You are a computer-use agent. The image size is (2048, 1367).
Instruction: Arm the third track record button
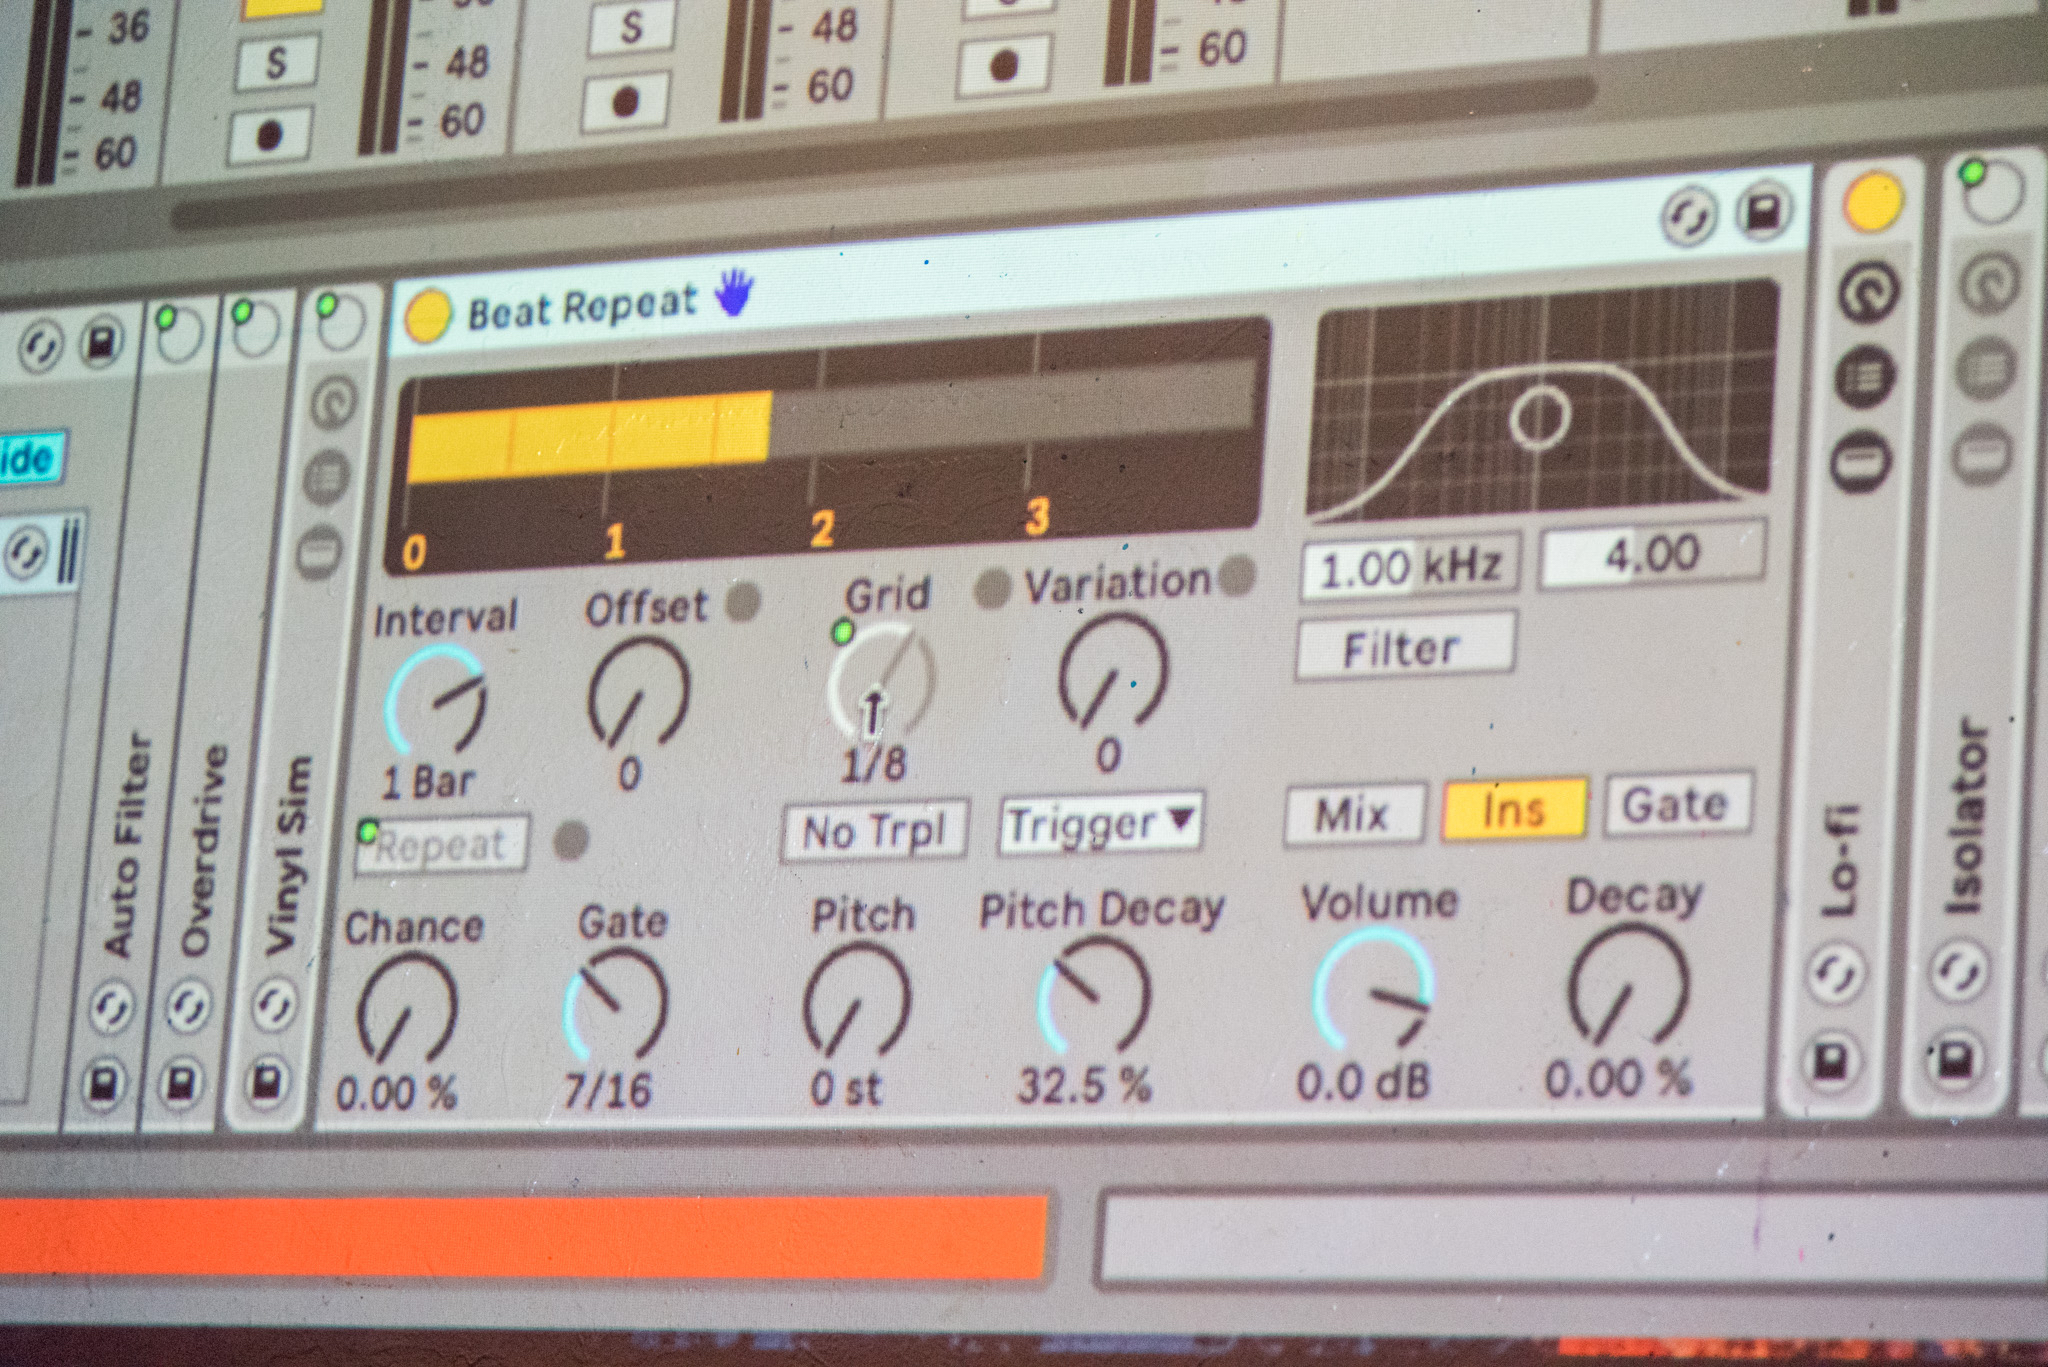click(x=1003, y=66)
